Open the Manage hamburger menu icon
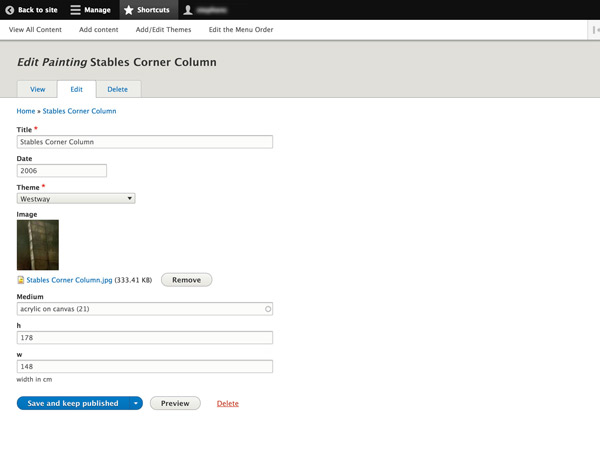The height and width of the screenshot is (467, 600). [x=75, y=10]
